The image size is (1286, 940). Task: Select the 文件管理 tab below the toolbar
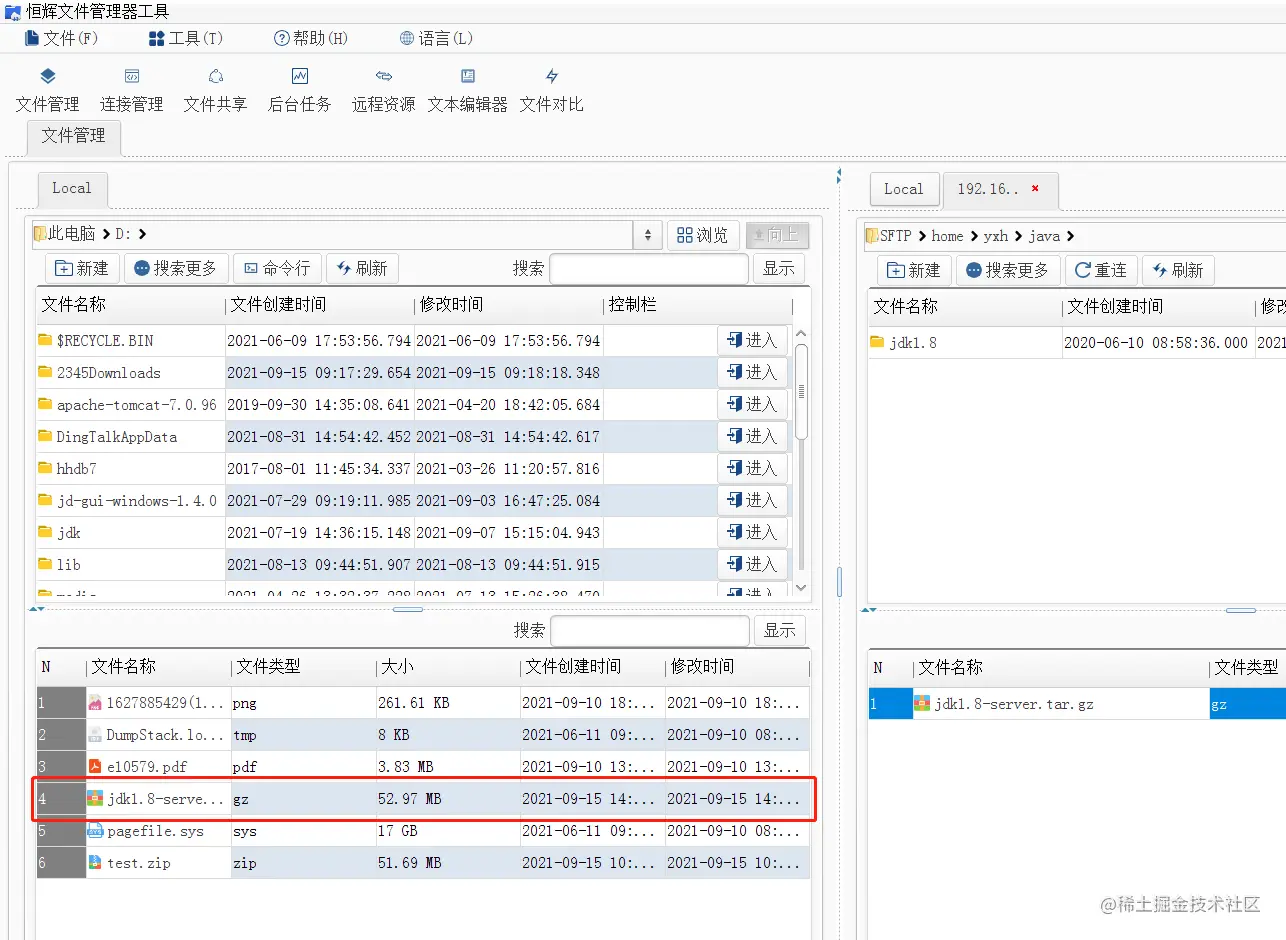tap(74, 136)
